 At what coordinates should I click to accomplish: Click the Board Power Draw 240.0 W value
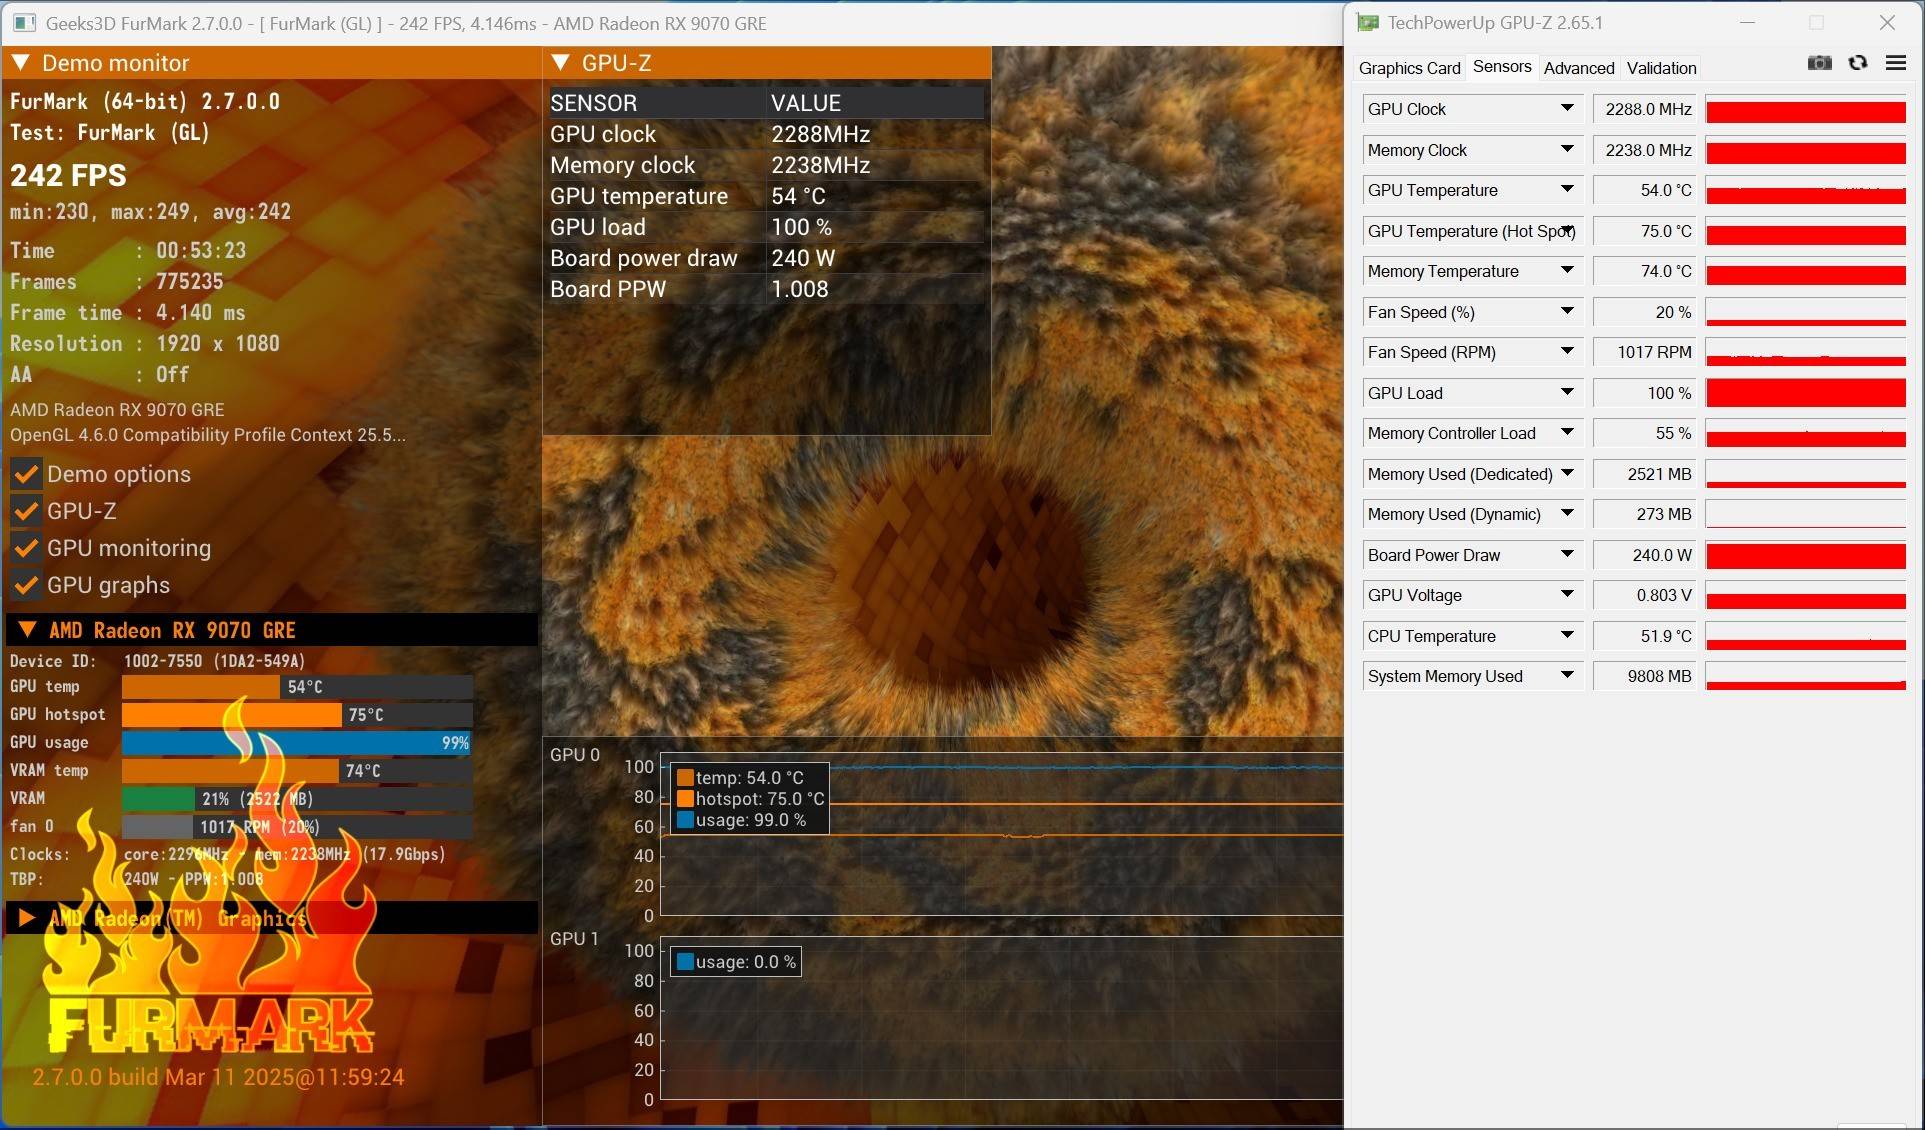coord(1645,555)
